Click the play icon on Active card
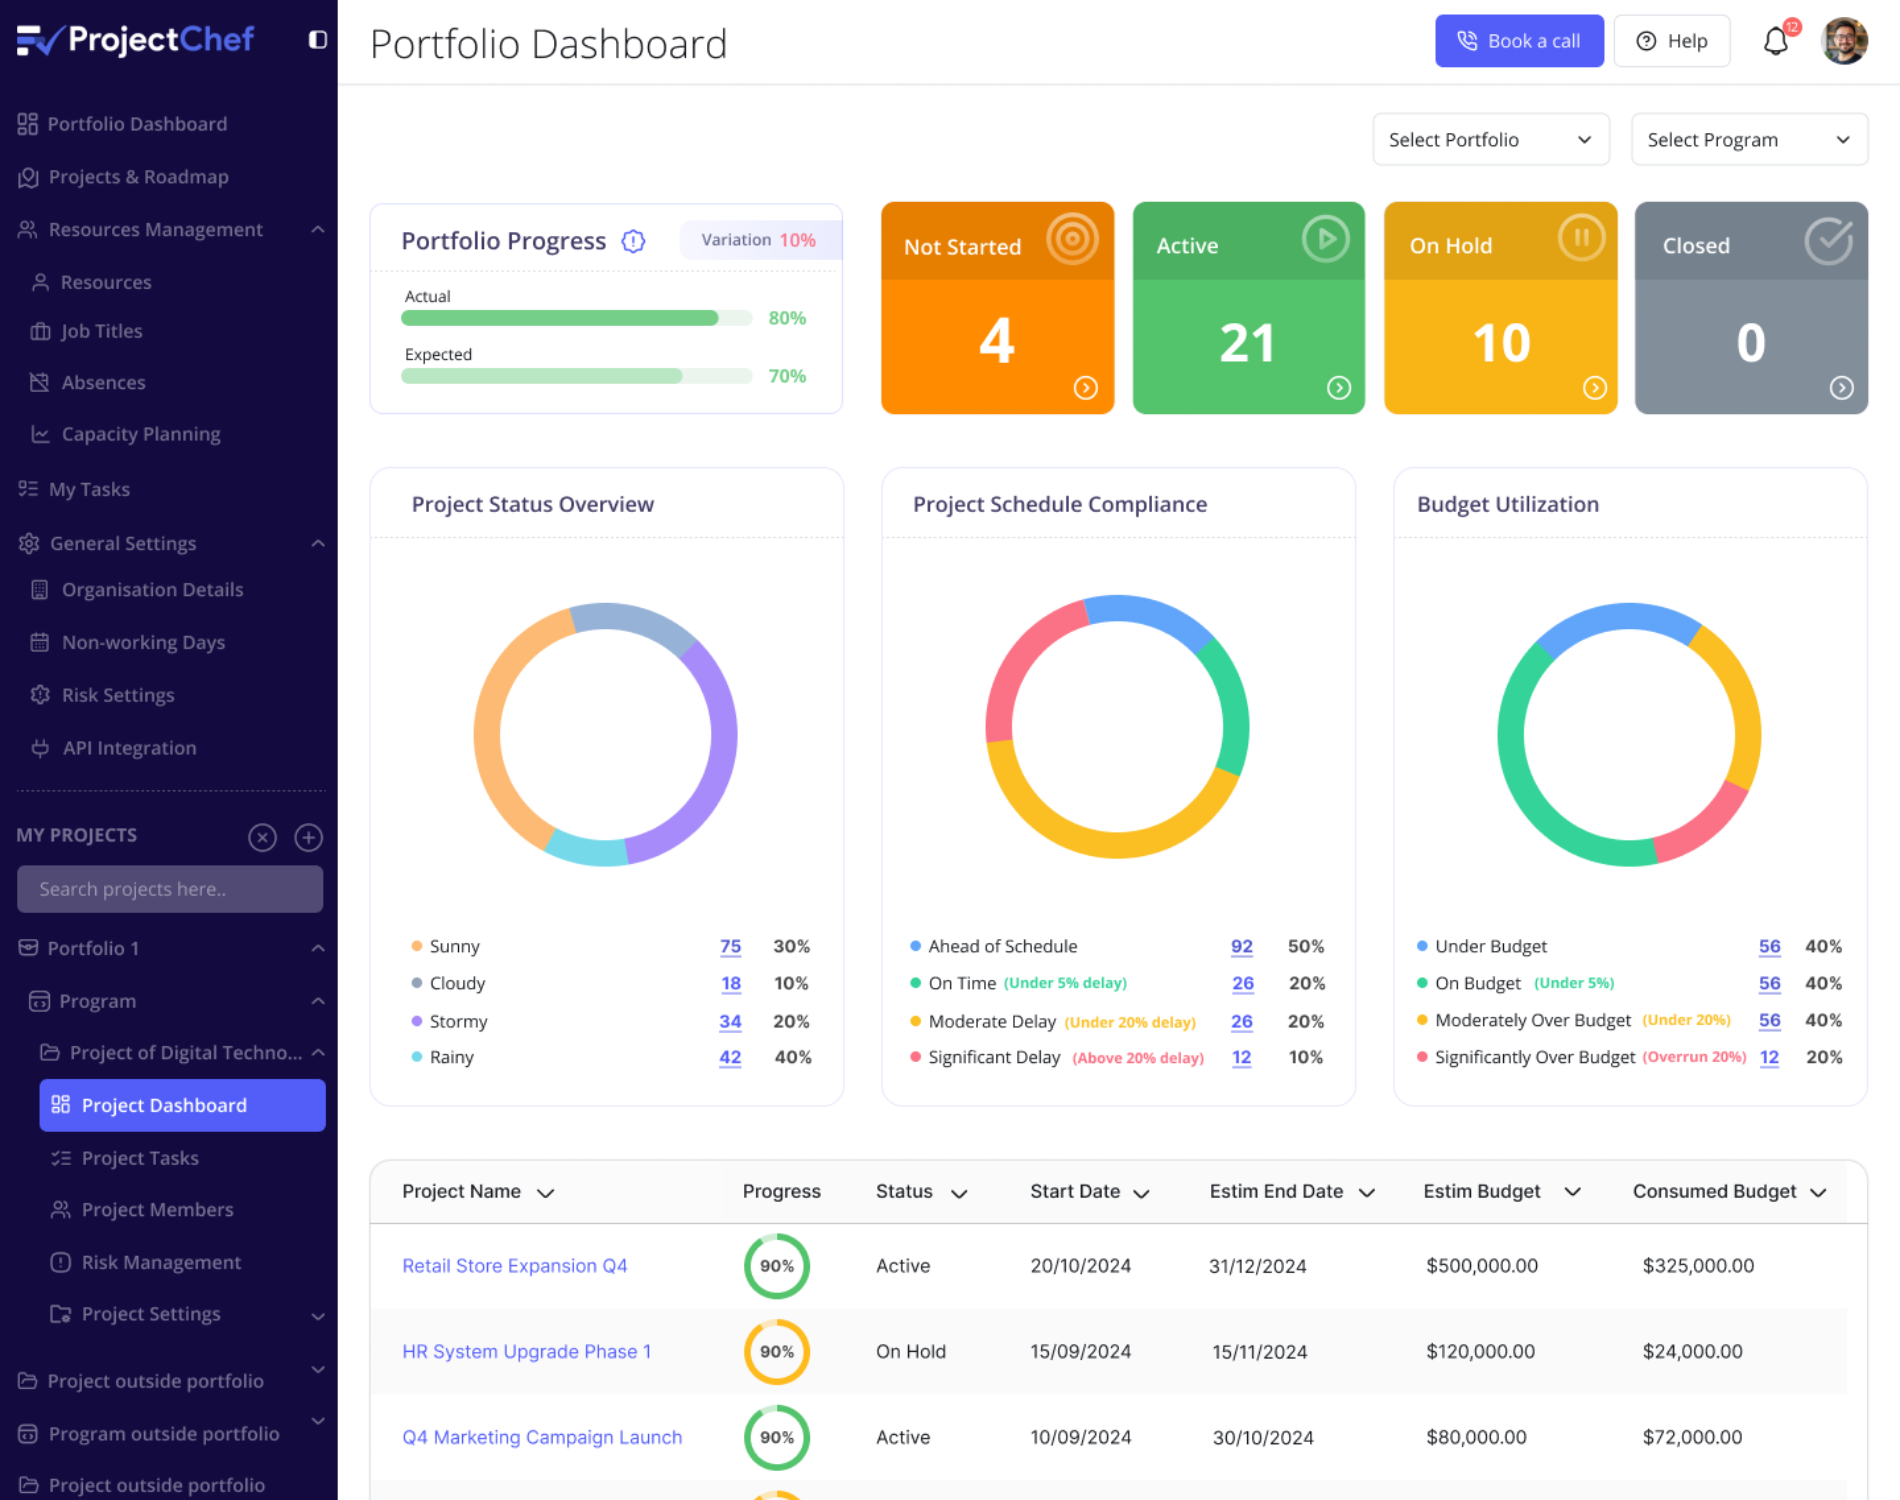This screenshot has height=1500, width=1900. click(x=1326, y=239)
